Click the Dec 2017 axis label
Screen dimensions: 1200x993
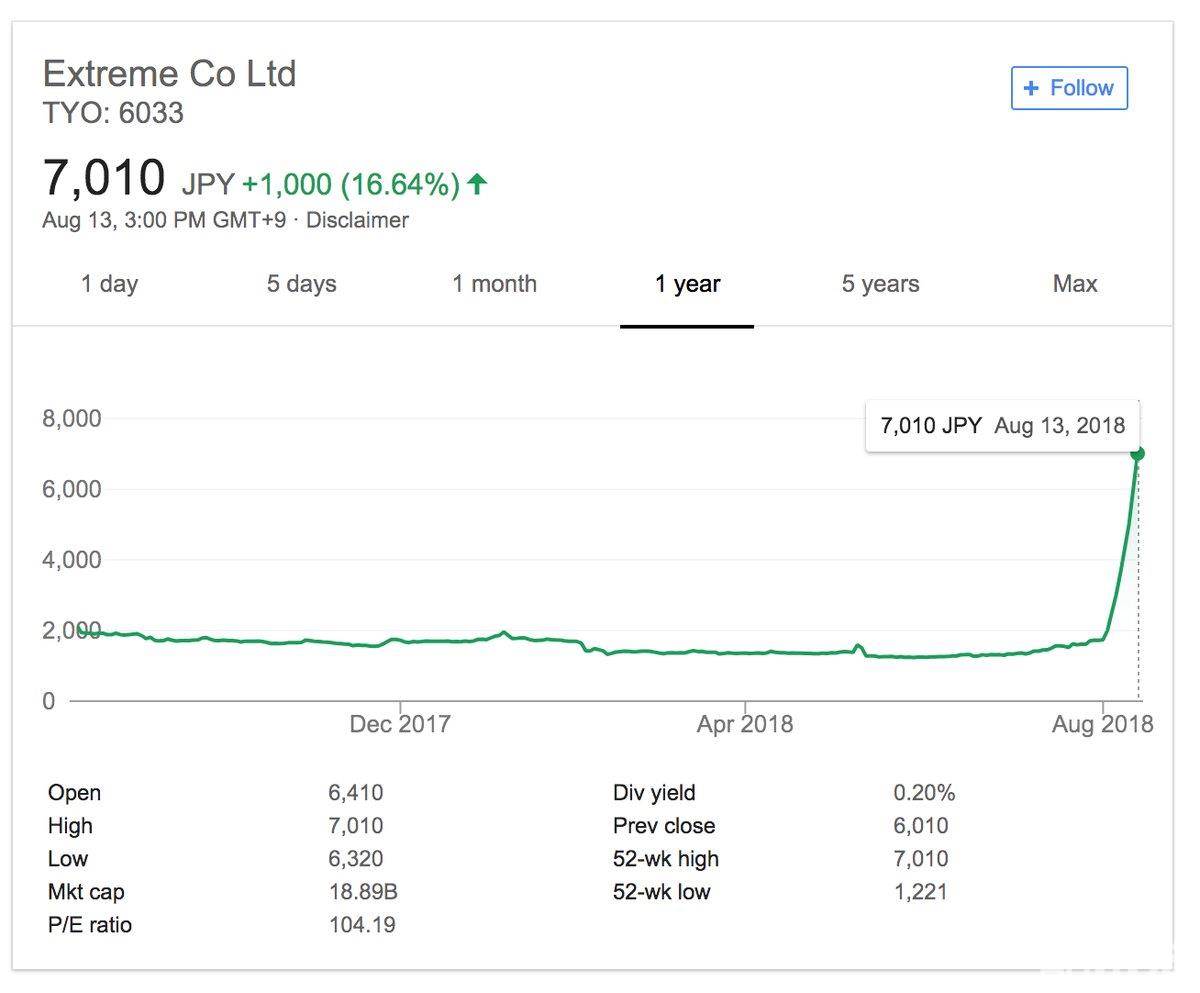coord(400,724)
